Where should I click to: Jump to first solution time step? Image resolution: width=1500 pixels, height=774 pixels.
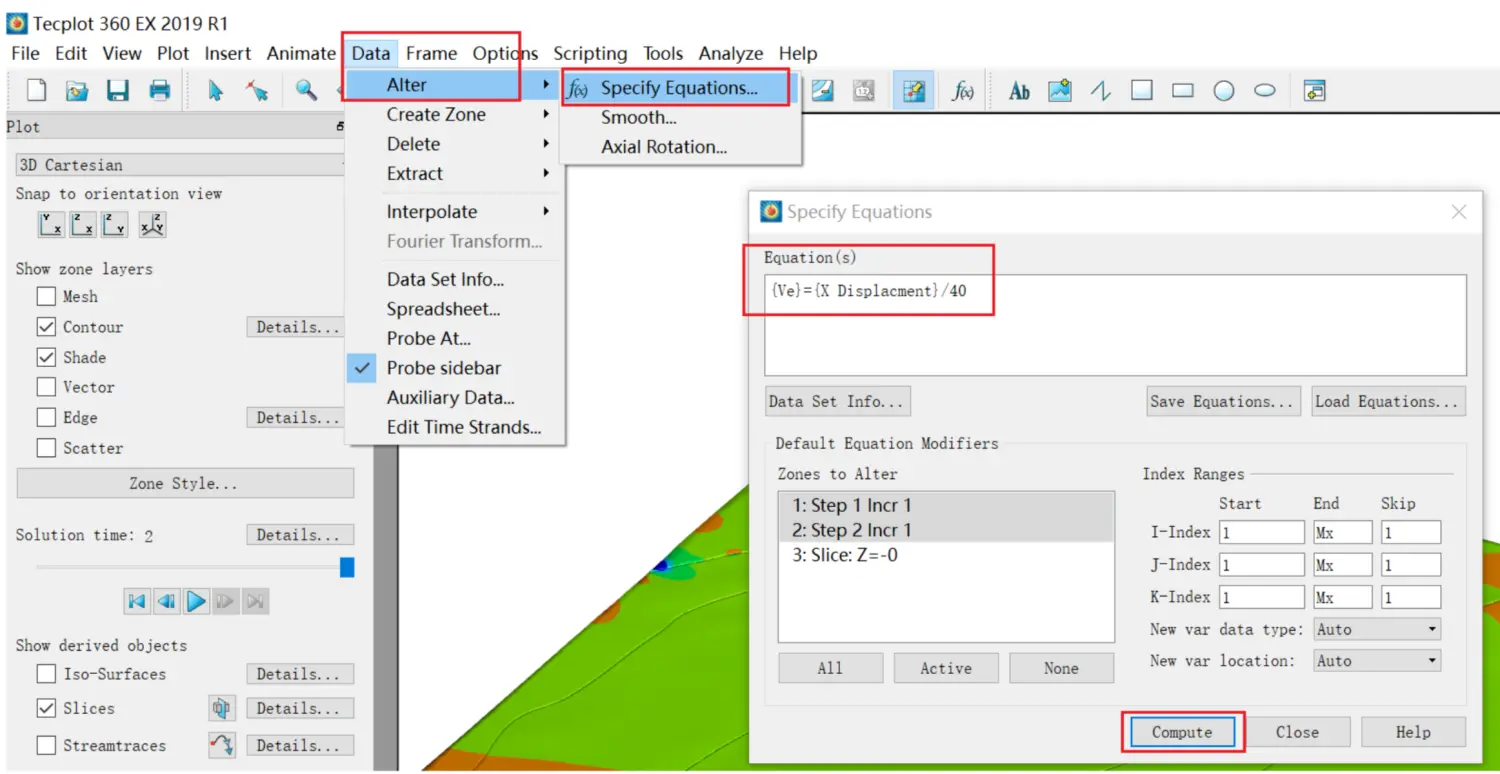pyautogui.click(x=137, y=601)
